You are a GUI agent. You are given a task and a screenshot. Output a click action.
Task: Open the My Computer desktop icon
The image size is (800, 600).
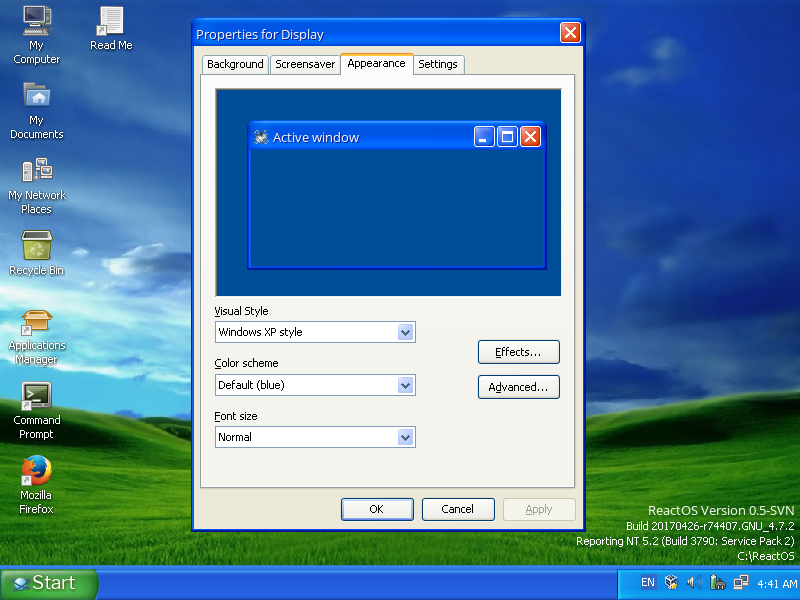(x=37, y=21)
